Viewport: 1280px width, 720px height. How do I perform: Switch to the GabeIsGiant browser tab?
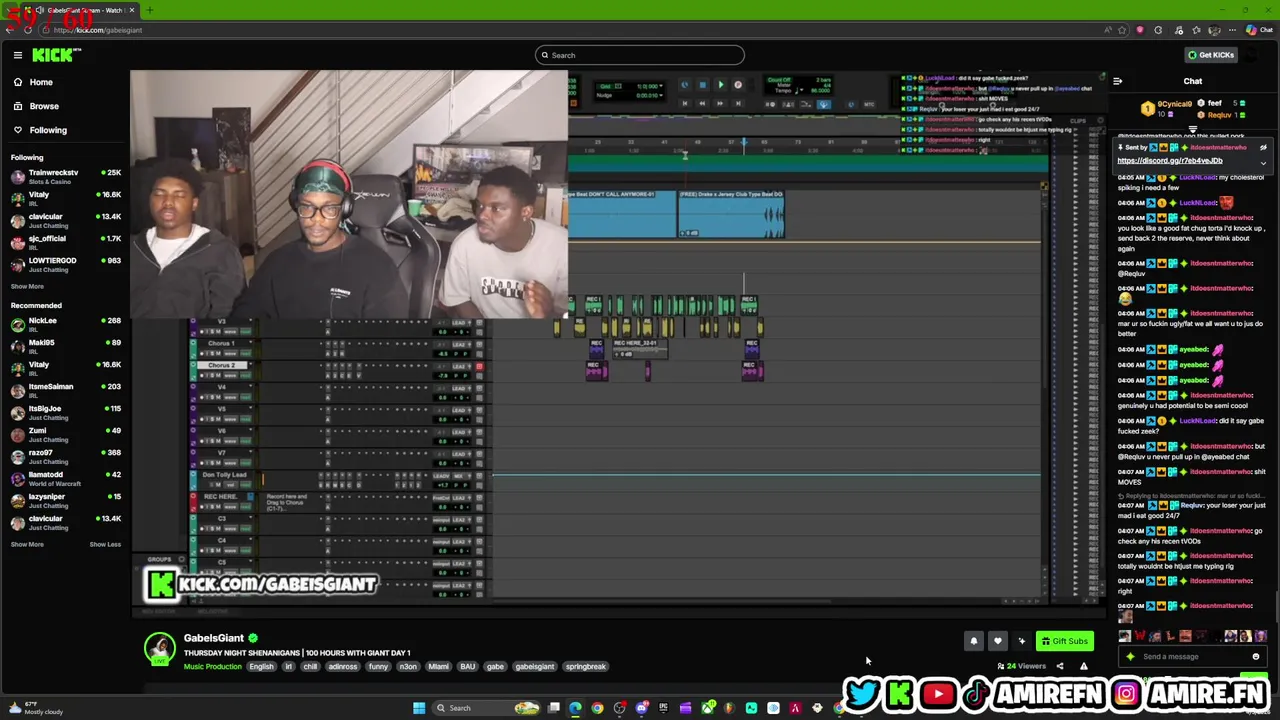[80, 10]
